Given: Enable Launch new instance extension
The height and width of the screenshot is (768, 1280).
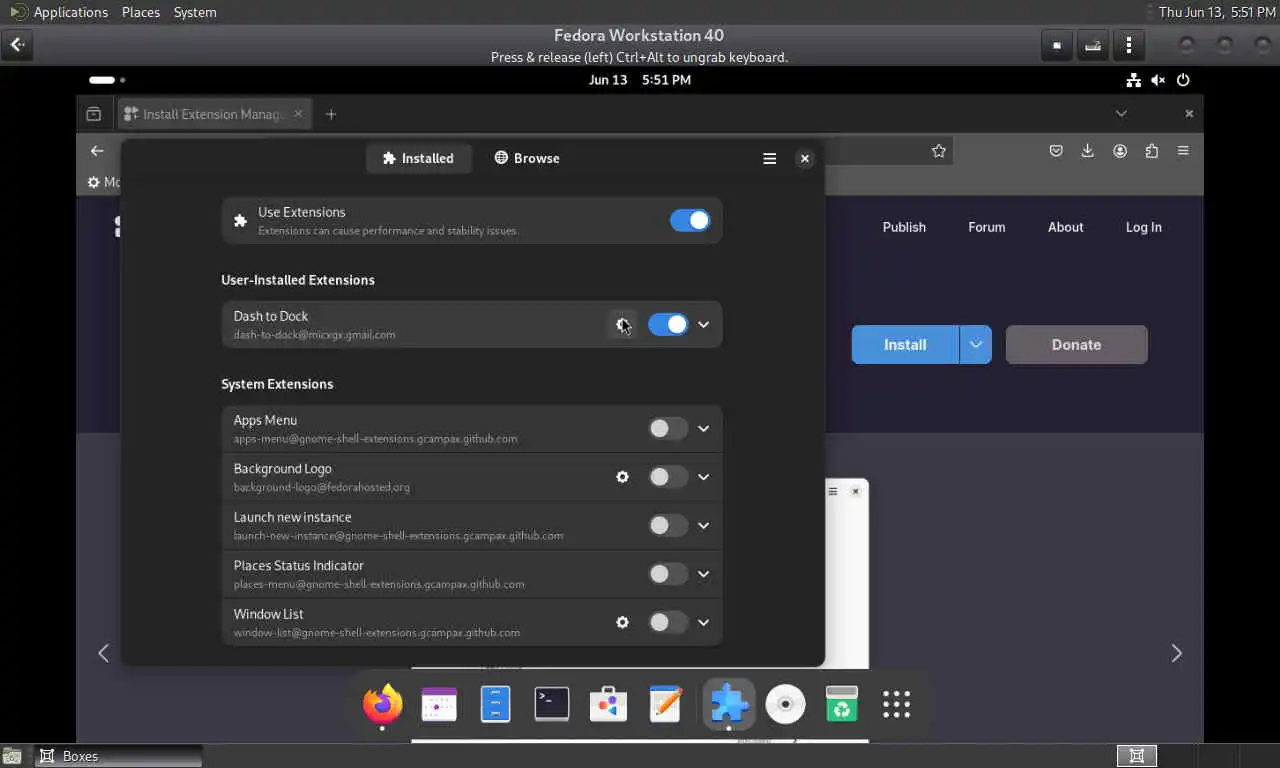Looking at the screenshot, I should click(668, 525).
